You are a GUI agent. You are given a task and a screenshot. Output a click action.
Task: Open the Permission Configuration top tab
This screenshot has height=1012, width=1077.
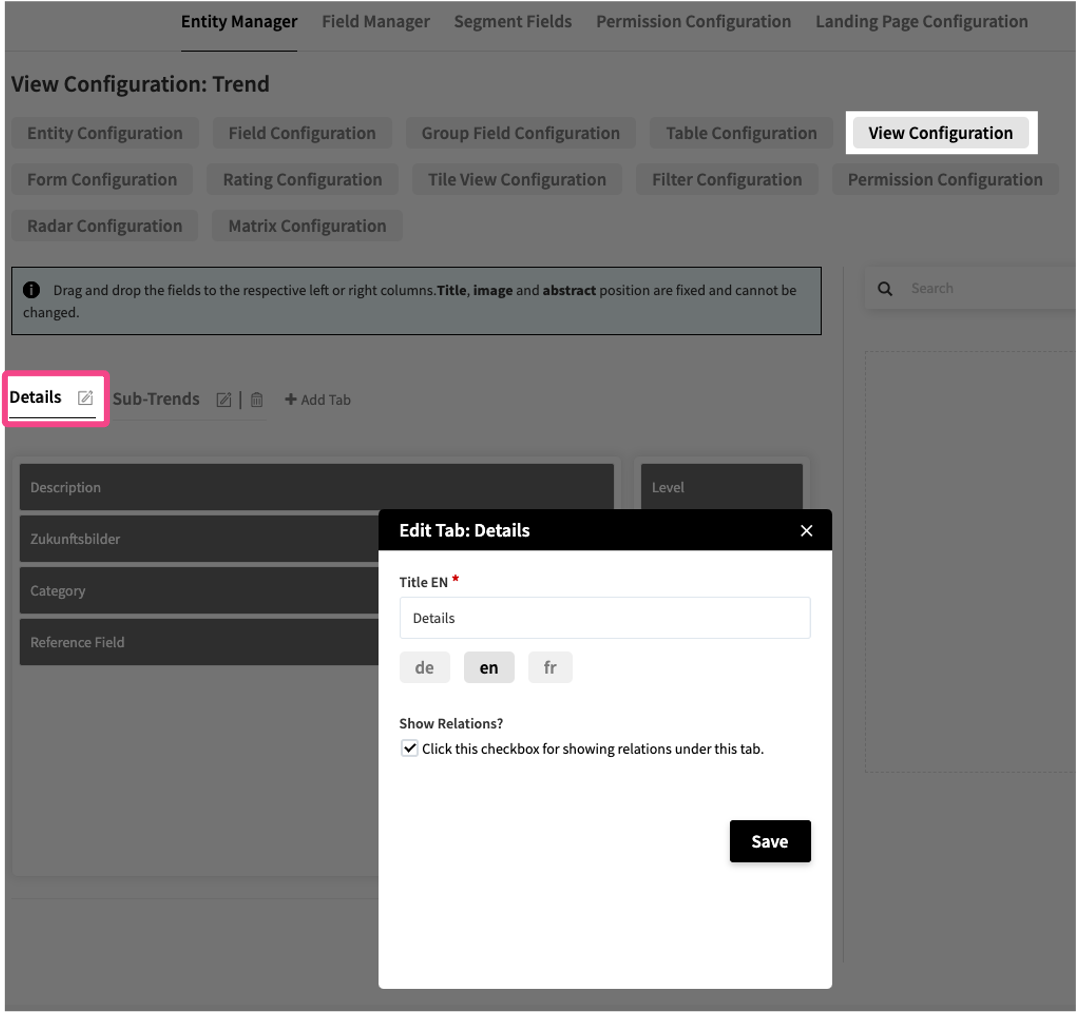(693, 22)
